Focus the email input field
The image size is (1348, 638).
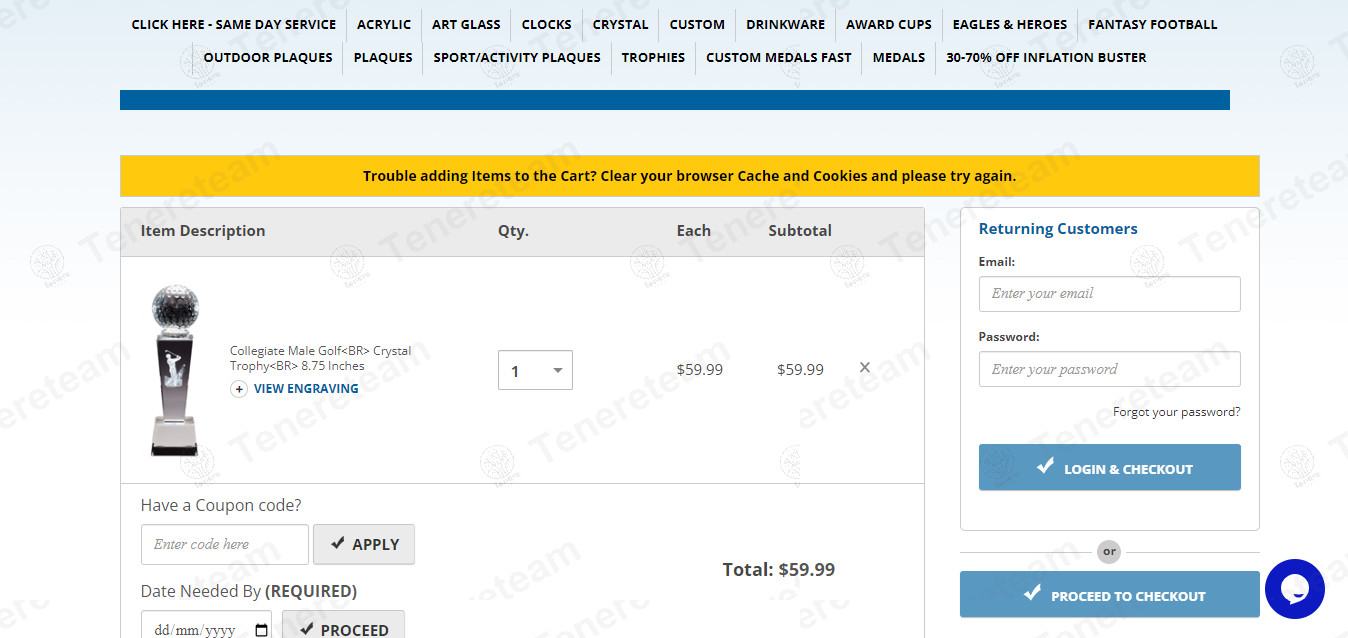(x=1109, y=294)
